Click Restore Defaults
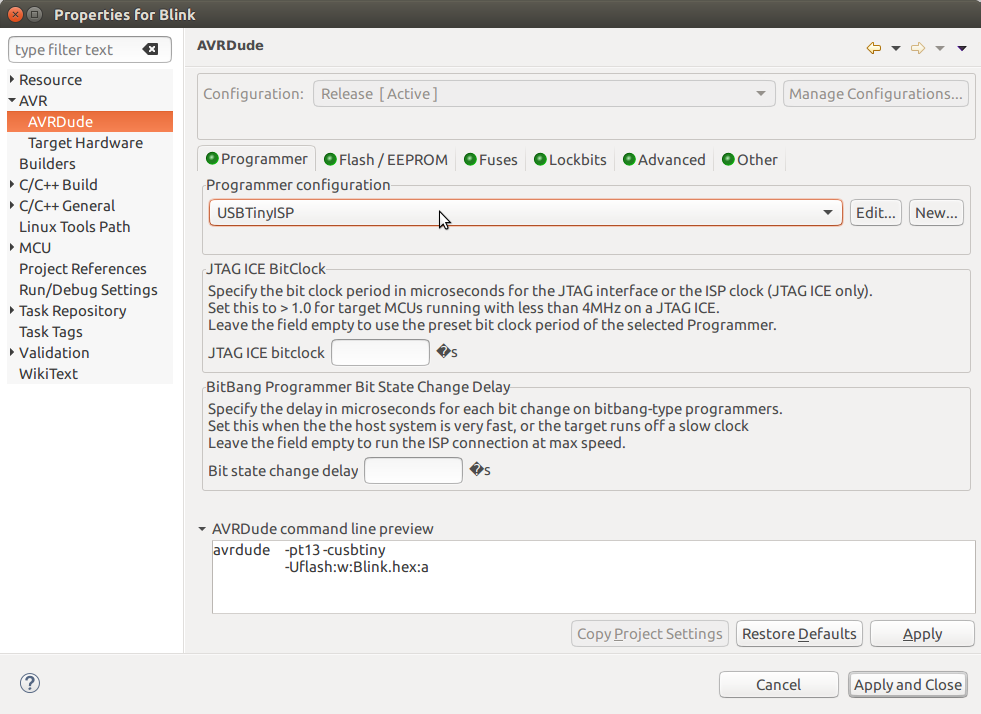This screenshot has height=714, width=981. (798, 633)
